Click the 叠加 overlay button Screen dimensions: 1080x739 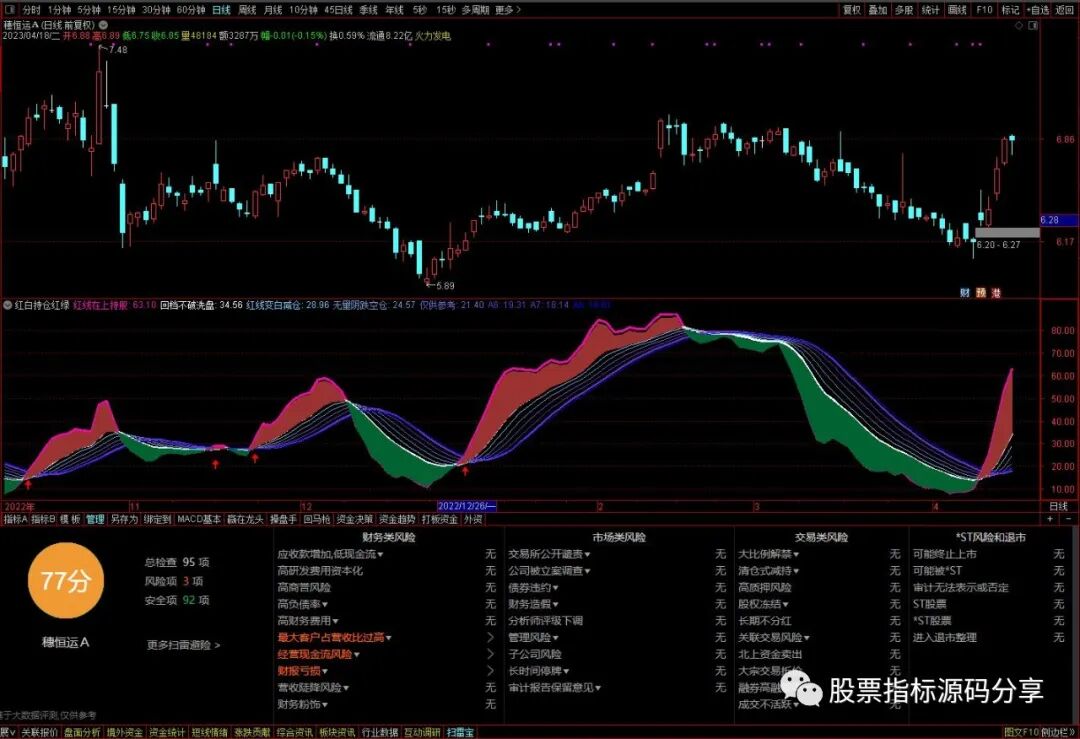878,10
